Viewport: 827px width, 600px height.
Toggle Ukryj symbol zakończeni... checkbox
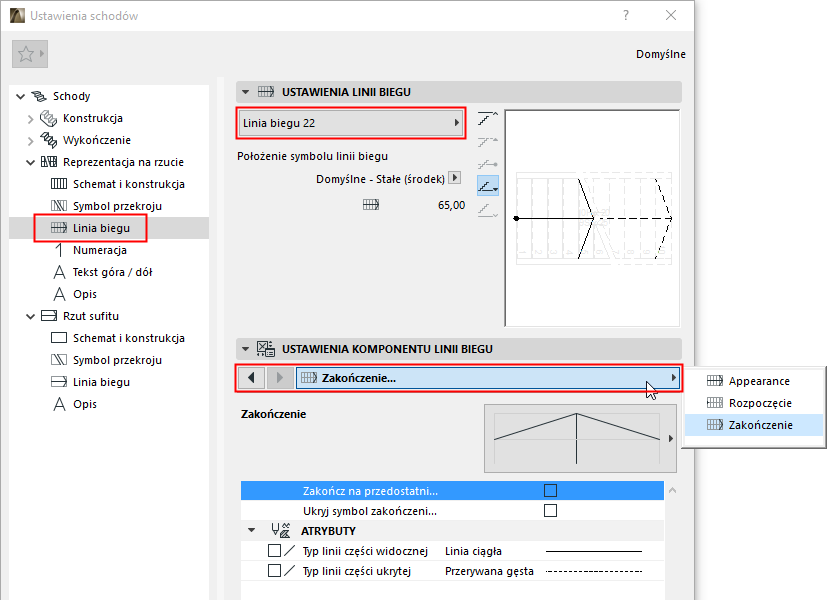click(x=550, y=511)
